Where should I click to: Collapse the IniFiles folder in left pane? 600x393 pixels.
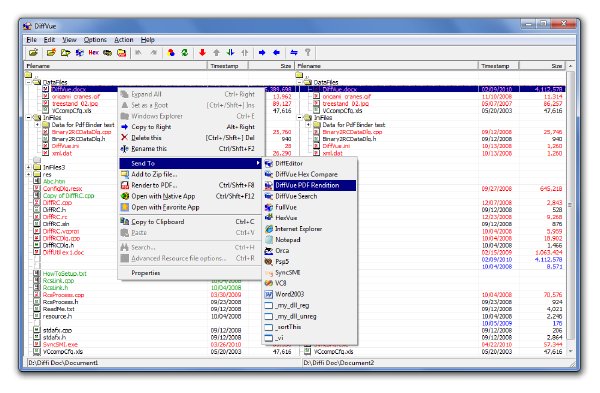pyautogui.click(x=29, y=117)
